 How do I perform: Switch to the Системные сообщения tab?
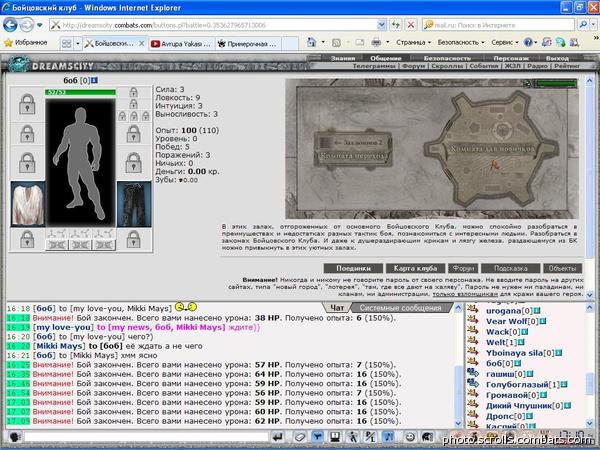400,308
